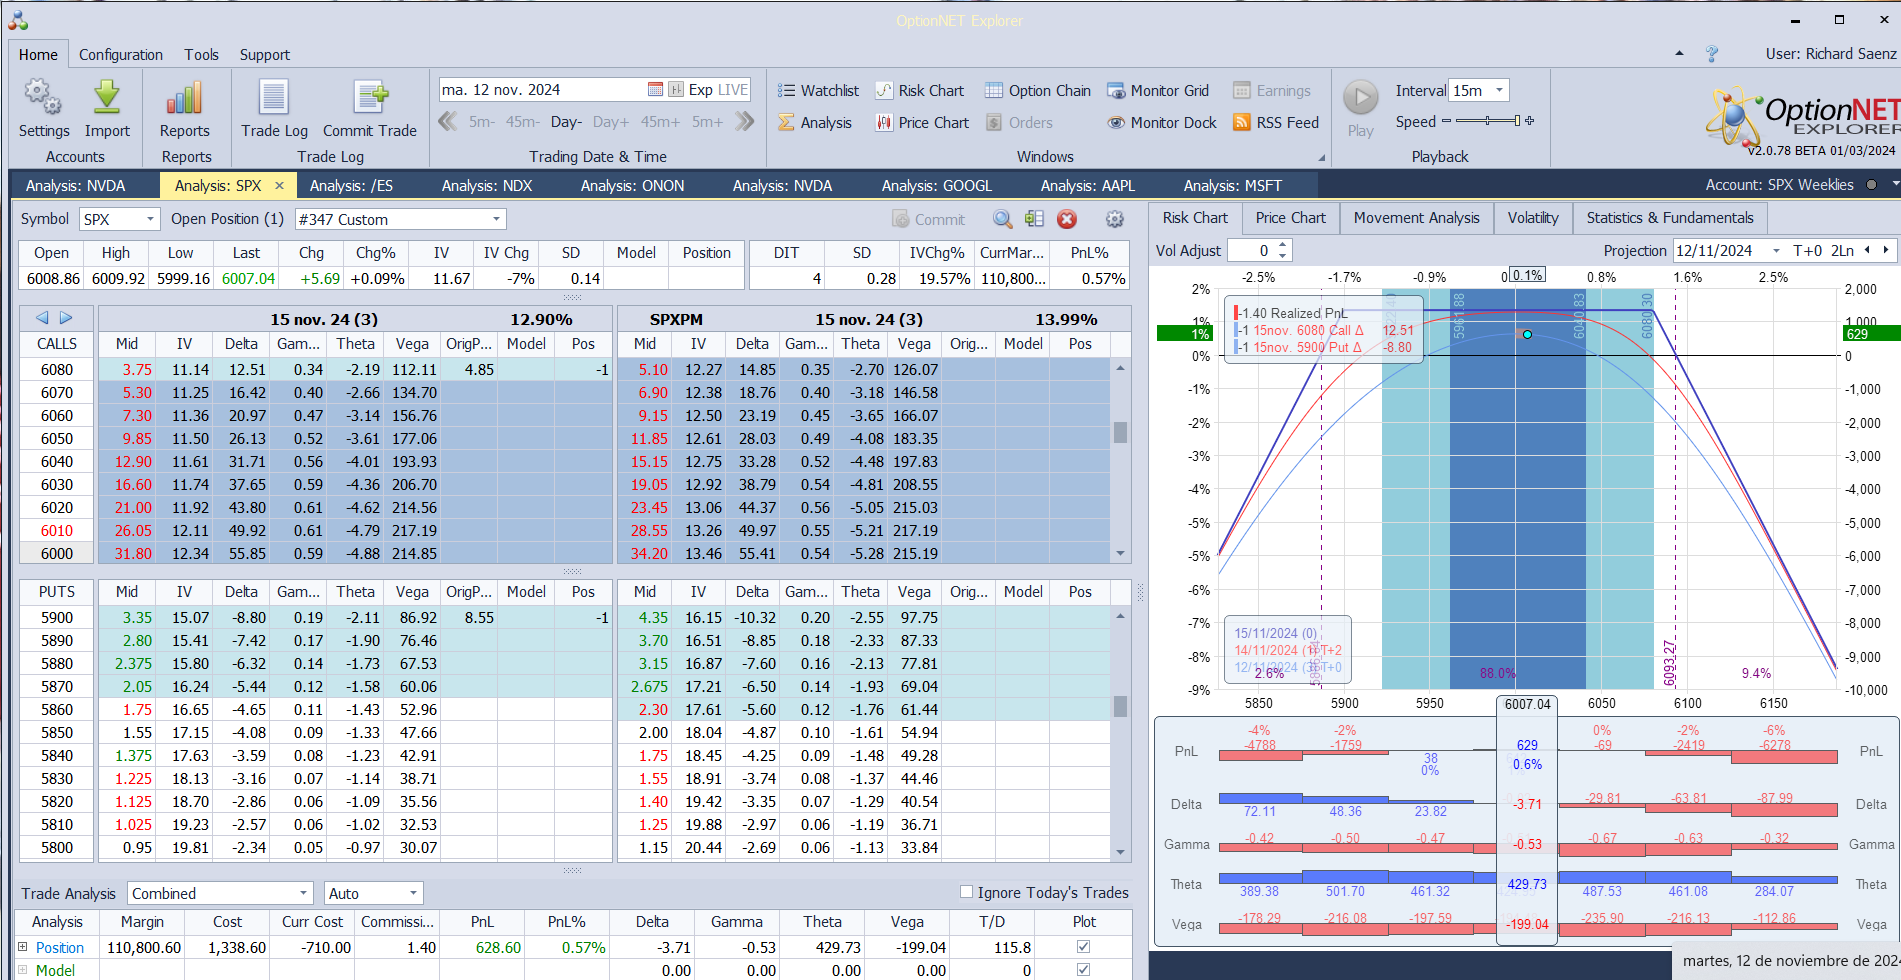Open Settings in the Accounts group
Screen dimensions: 1901x980
[x=44, y=108]
